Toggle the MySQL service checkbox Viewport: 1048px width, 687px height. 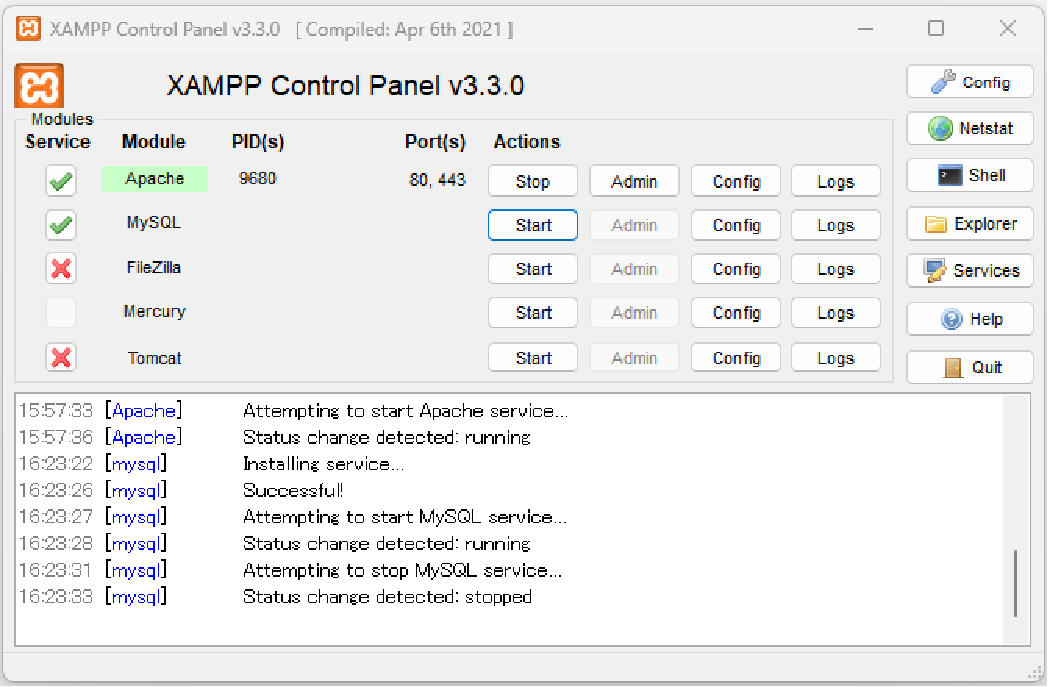[61, 225]
